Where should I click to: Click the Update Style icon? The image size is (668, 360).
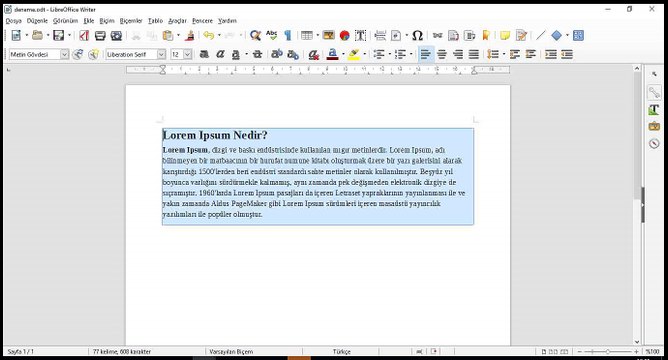coord(78,54)
